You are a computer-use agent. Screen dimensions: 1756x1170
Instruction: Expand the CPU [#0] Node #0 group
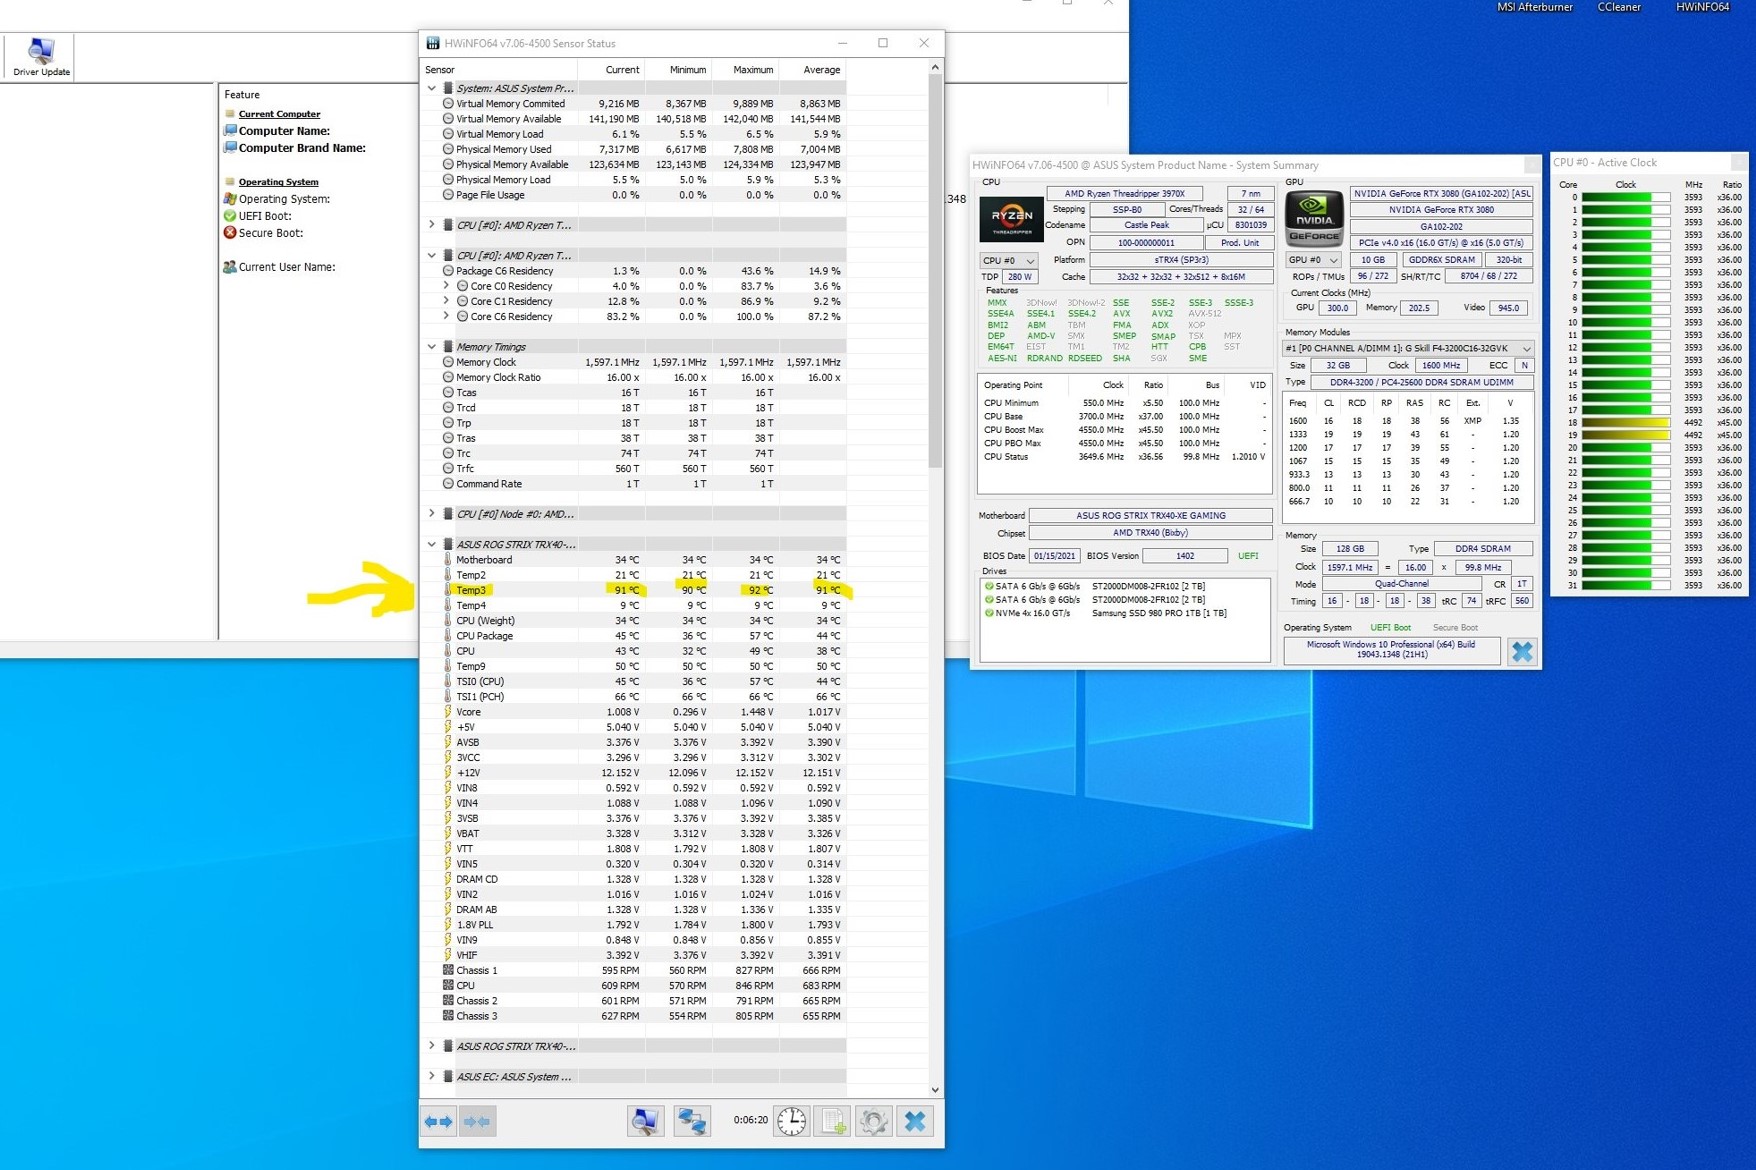[x=432, y=514]
